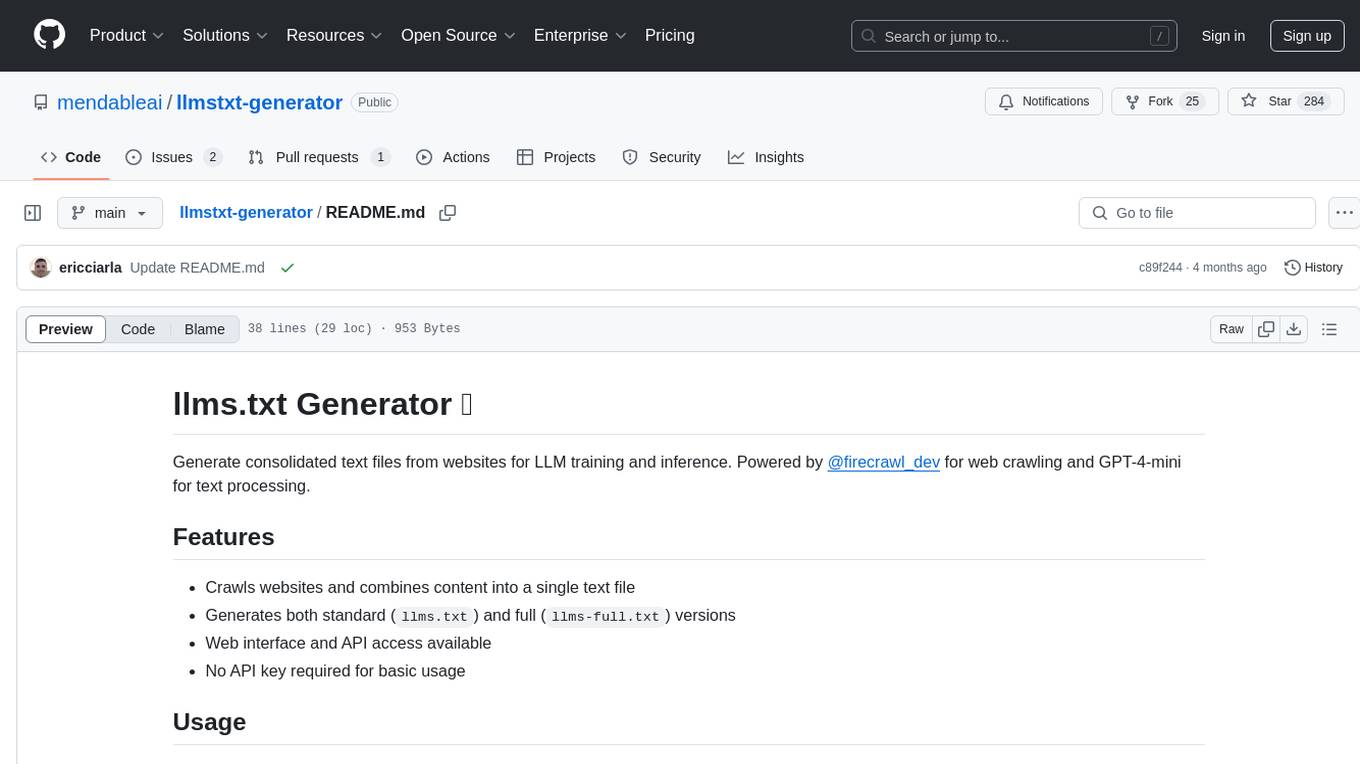
Task: Switch to Preview view
Action: [x=66, y=329]
